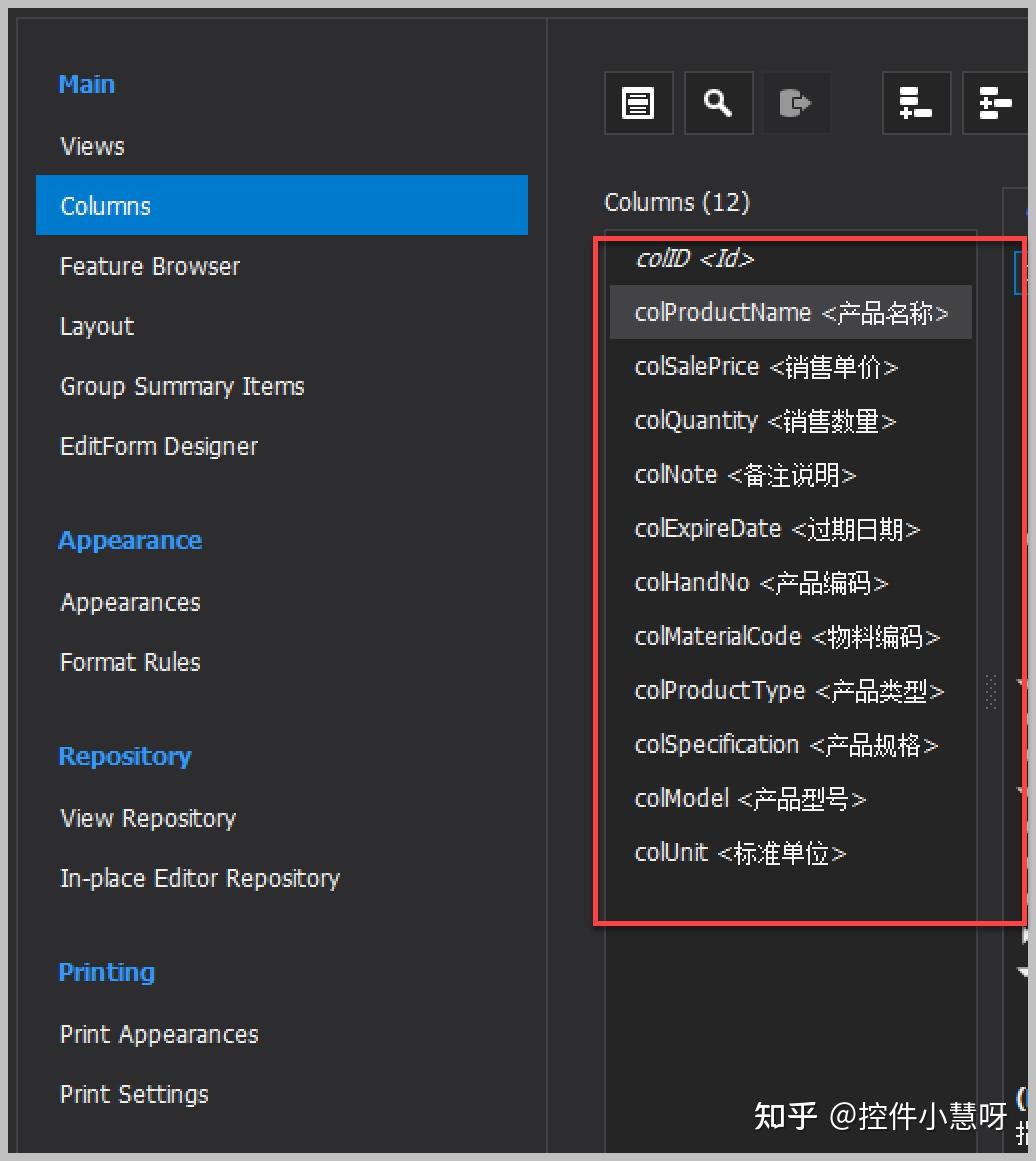The image size is (1036, 1161).
Task: Click the insert column toolbar icon
Action: 994,102
